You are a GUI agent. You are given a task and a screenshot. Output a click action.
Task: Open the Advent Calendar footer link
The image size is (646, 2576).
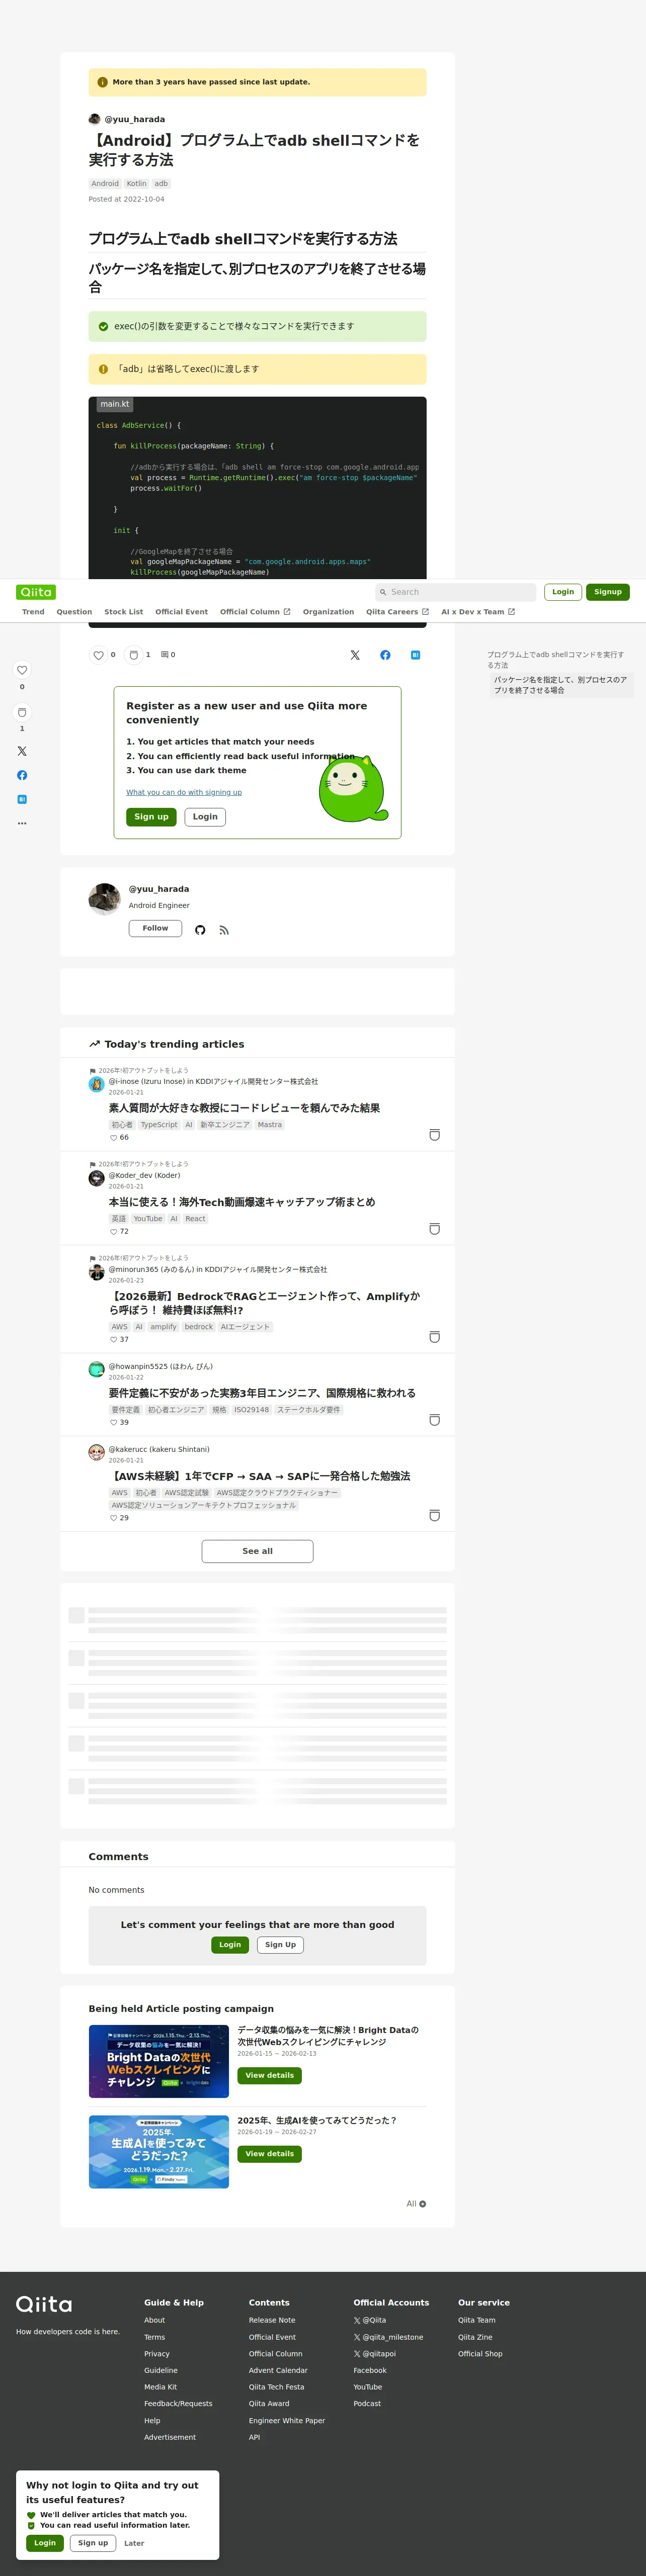point(278,2370)
